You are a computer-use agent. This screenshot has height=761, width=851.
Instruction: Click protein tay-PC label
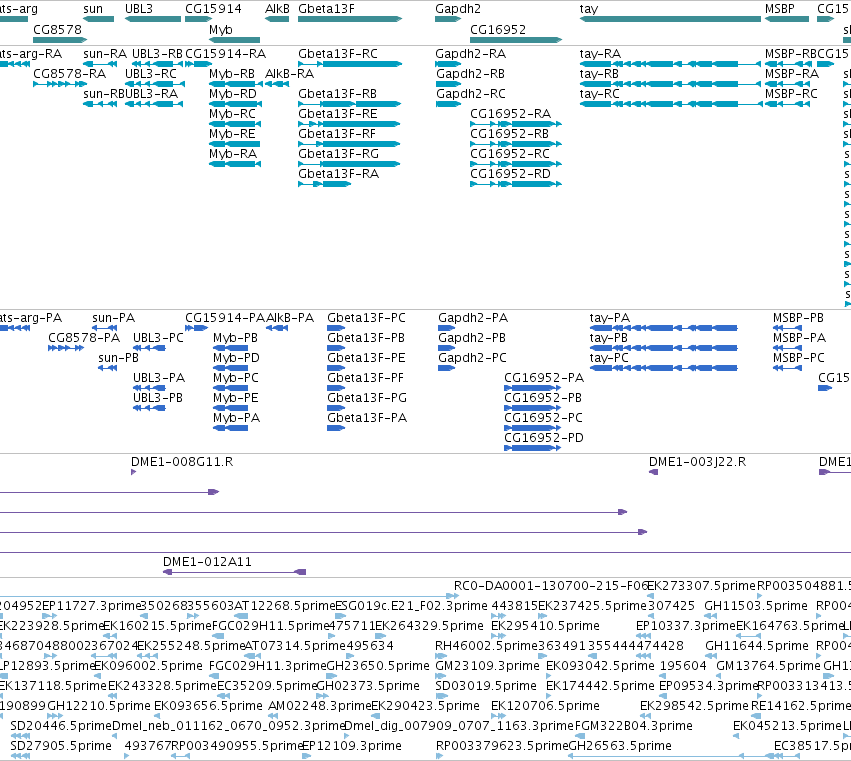click(x=609, y=358)
